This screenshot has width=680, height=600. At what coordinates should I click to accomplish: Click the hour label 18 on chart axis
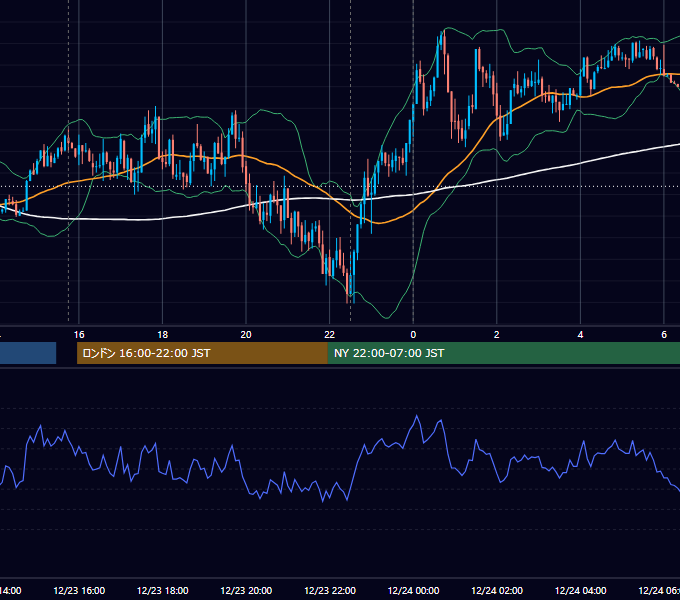[x=163, y=335]
